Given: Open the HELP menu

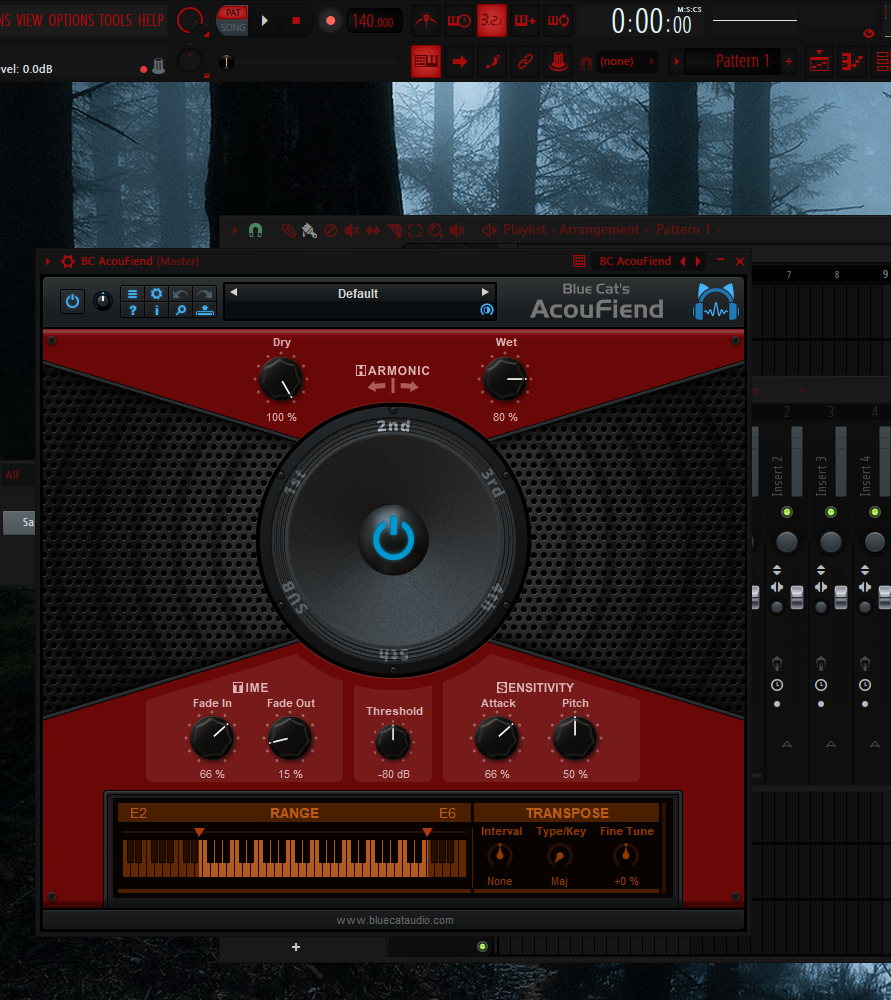Looking at the screenshot, I should click(151, 20).
